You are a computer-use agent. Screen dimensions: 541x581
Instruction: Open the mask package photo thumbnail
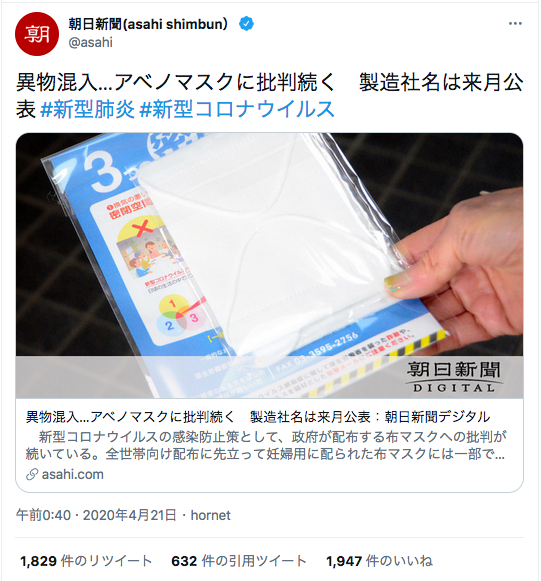269,265
